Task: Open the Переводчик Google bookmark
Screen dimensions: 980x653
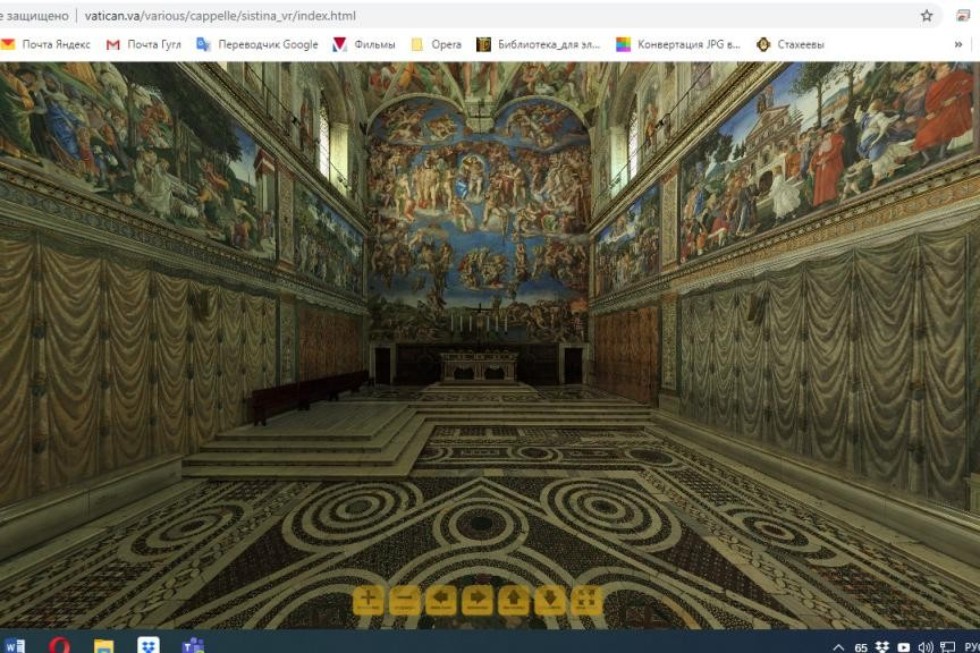Action: (257, 44)
